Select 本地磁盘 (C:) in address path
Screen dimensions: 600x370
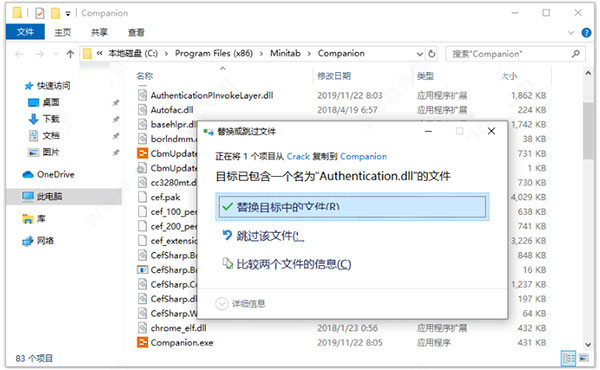133,54
